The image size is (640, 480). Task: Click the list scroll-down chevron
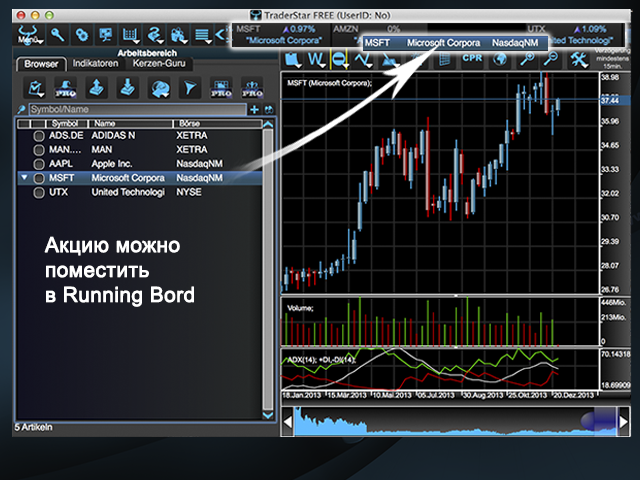pos(268,416)
